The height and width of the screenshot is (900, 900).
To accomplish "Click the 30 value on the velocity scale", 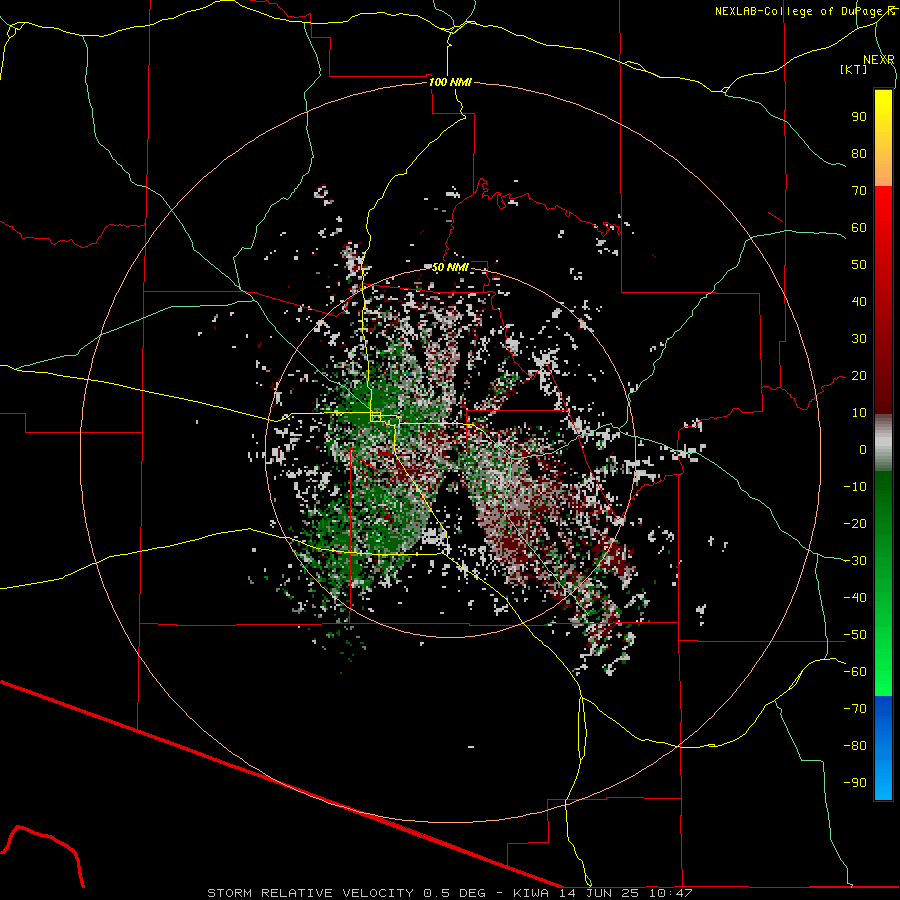I will click(859, 339).
